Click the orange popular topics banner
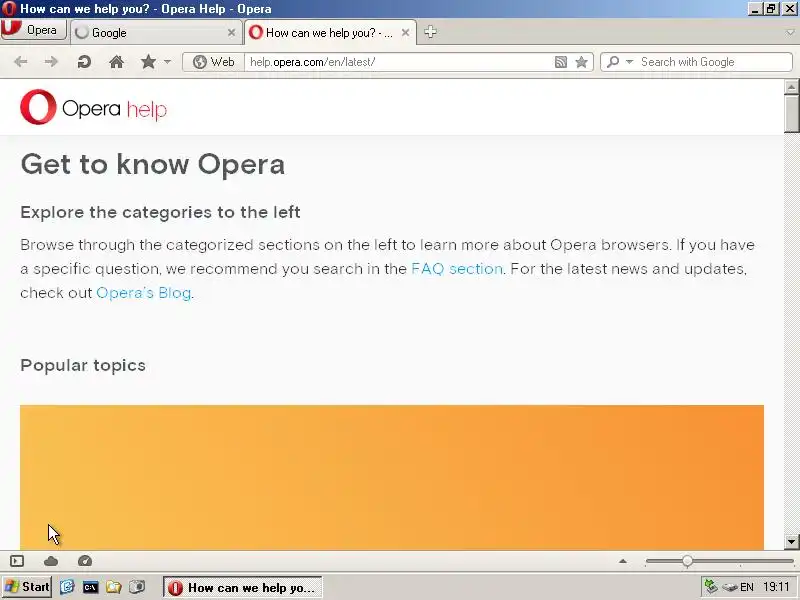The width and height of the screenshot is (800, 600). (392, 477)
